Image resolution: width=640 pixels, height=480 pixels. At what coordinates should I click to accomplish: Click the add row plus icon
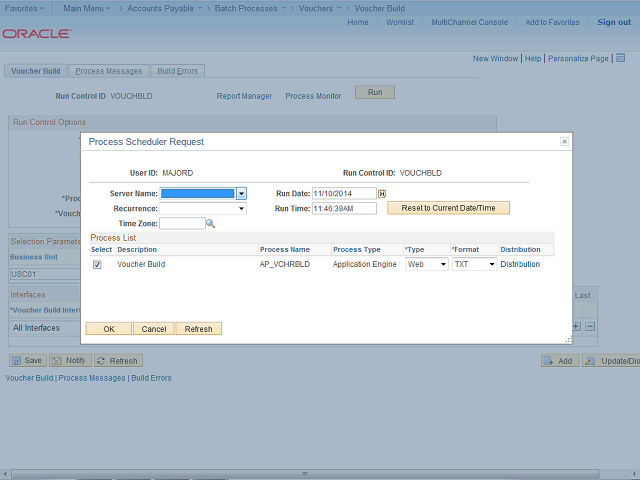[576, 327]
